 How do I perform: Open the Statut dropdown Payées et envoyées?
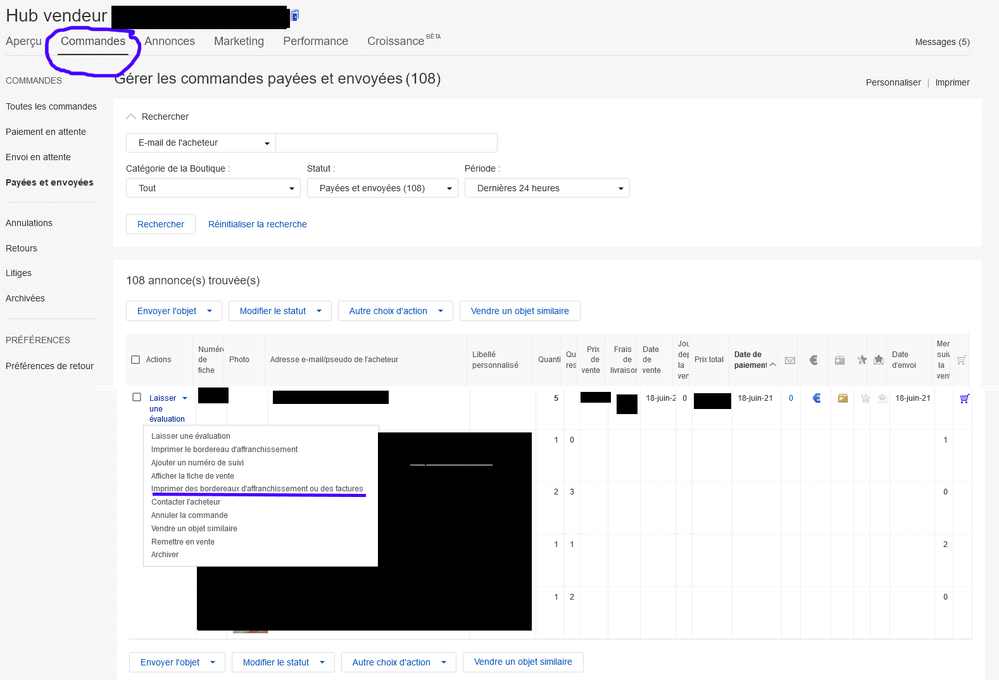coord(382,188)
